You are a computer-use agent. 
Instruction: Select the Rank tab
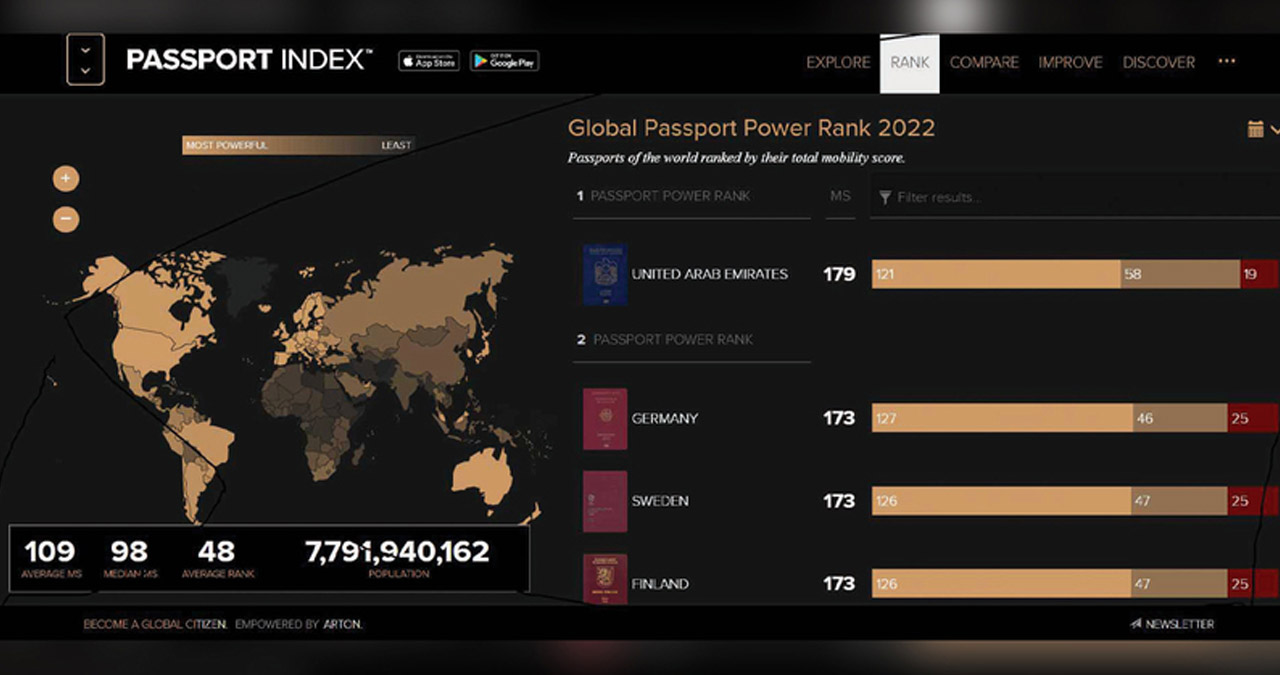[x=910, y=62]
